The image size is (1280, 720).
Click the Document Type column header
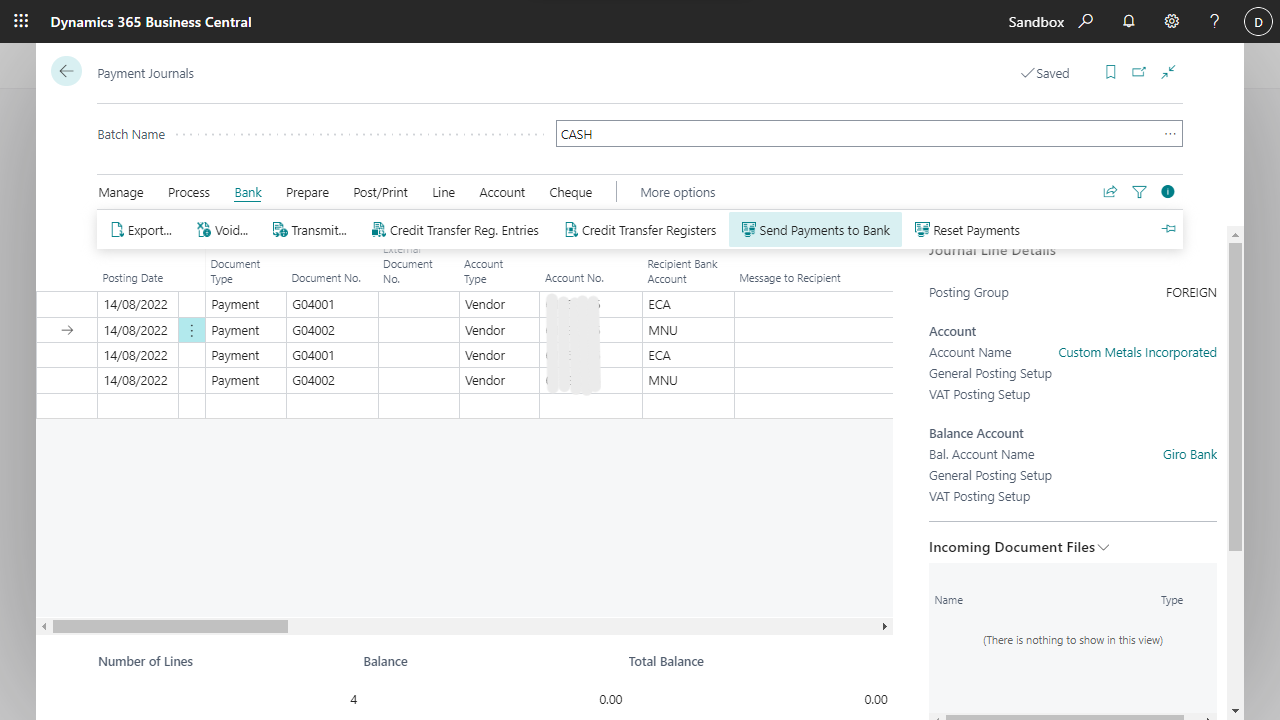[236, 271]
